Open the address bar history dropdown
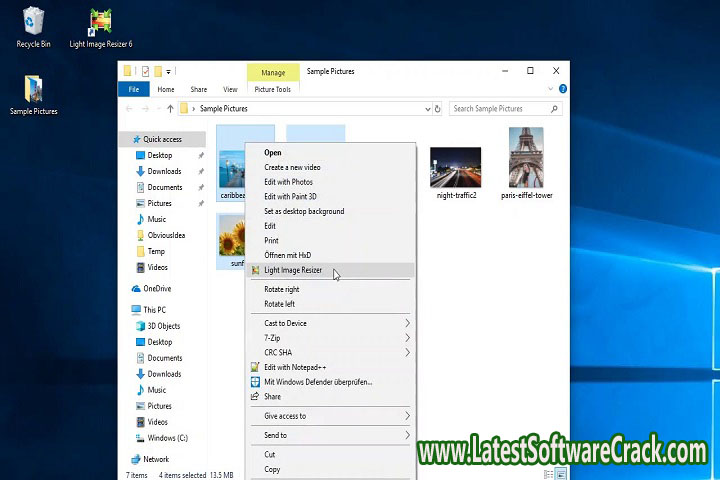Image resolution: width=720 pixels, height=480 pixels. [x=425, y=108]
